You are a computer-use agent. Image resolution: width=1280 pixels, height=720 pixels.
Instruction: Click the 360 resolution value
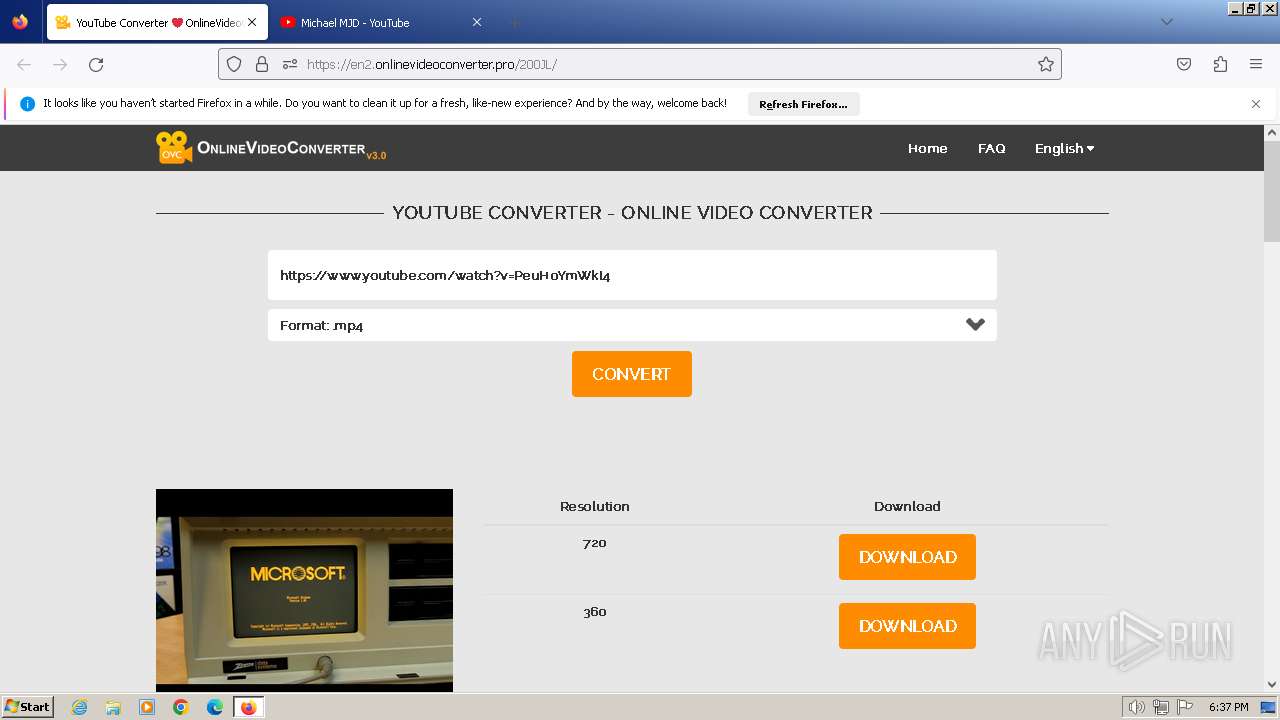tap(594, 612)
